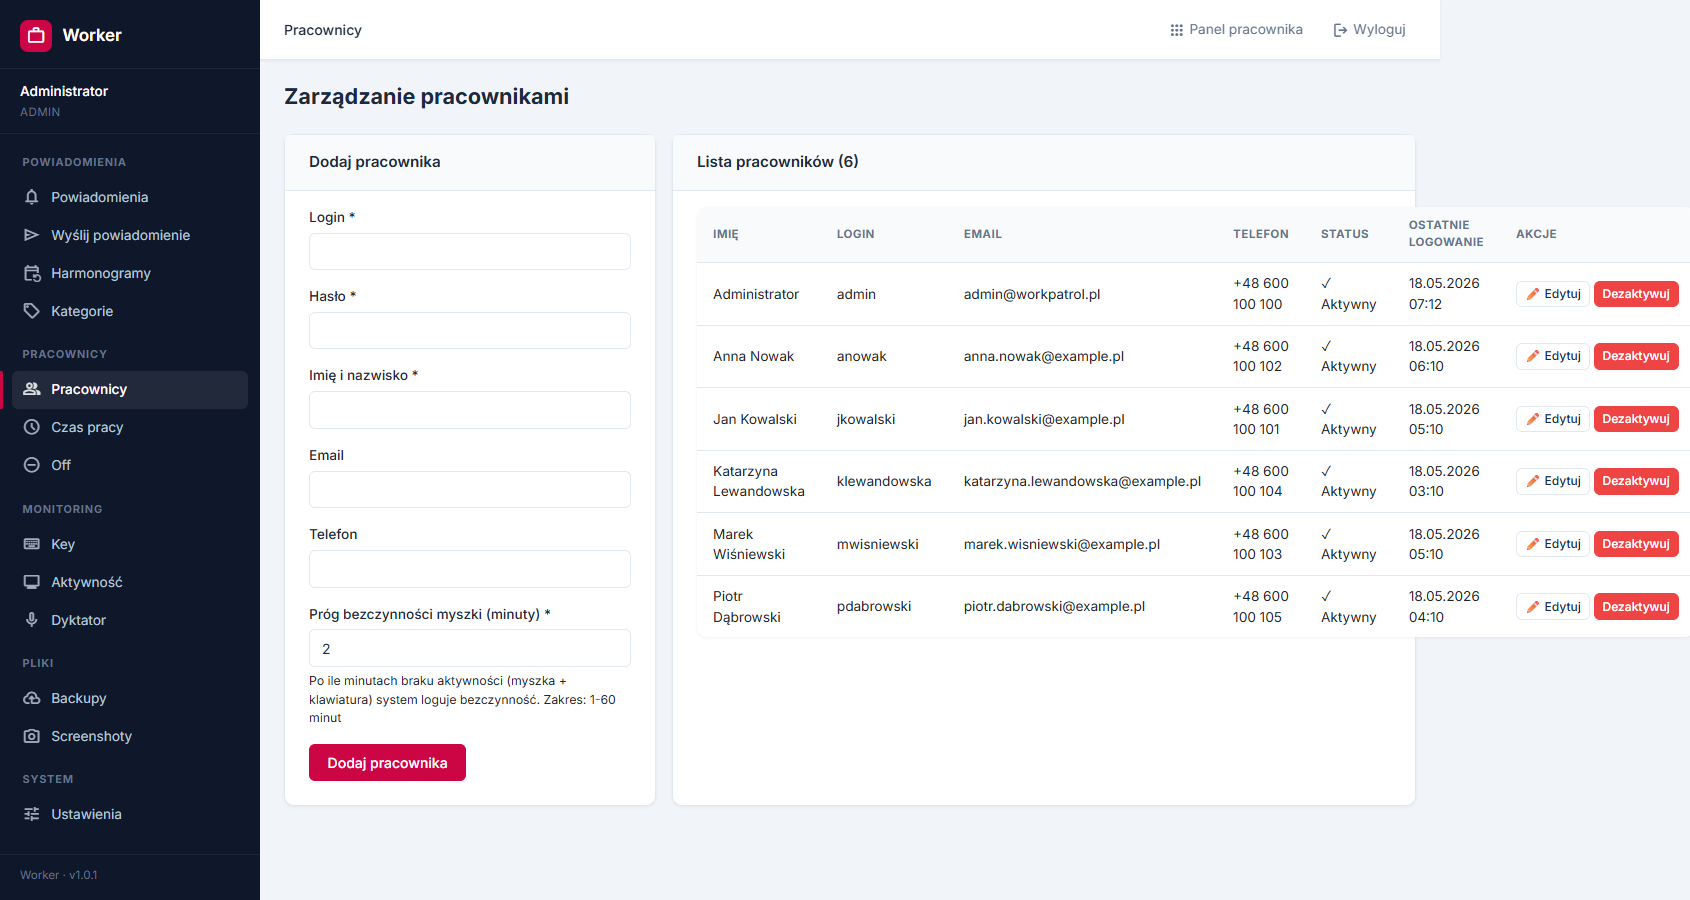
Task: Click the OSTATNIE LOGOWANIE column header
Action: pos(1446,233)
